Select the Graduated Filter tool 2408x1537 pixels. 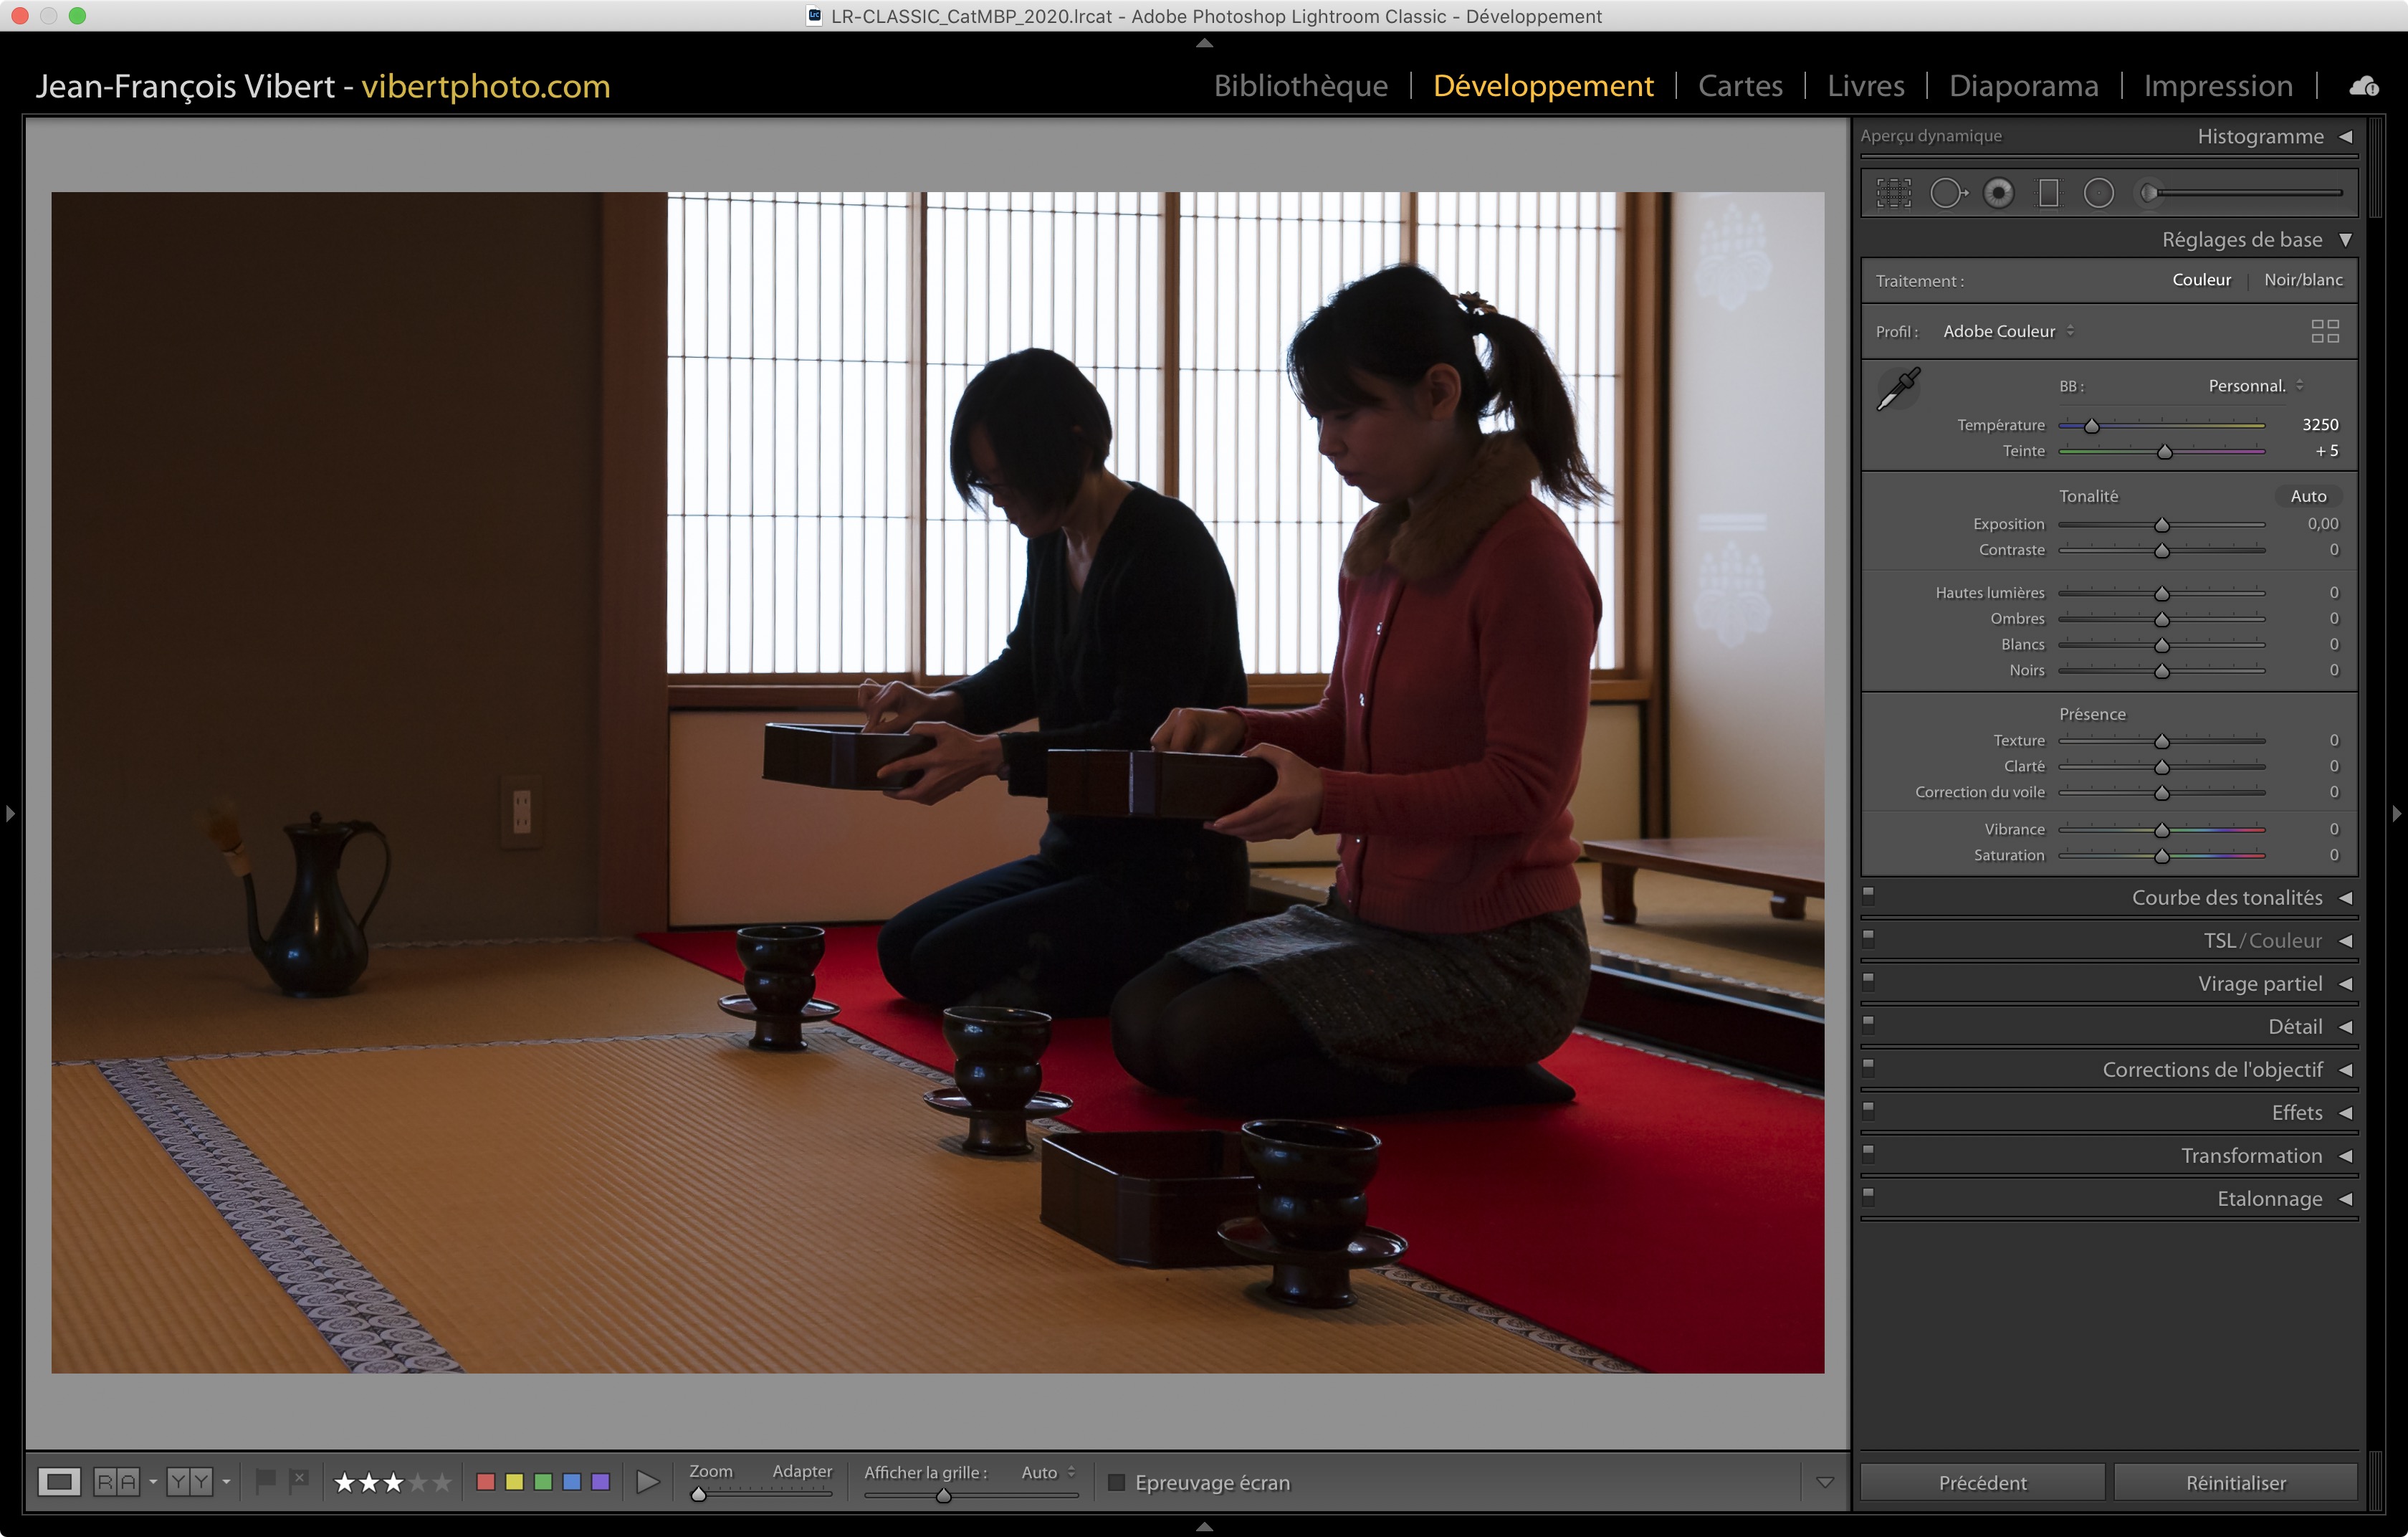[2048, 193]
